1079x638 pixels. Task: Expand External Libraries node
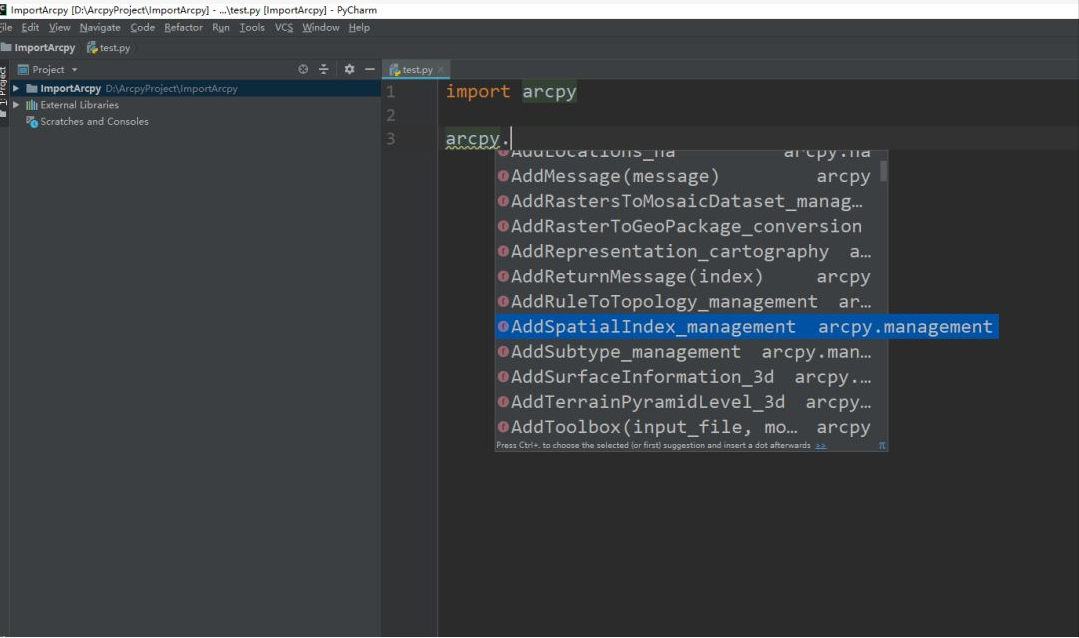(x=16, y=105)
